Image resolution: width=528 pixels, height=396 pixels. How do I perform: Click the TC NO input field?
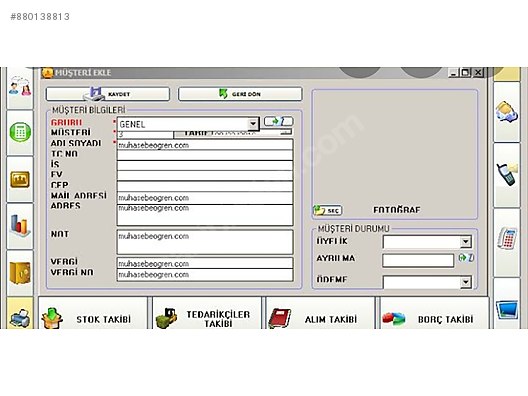pyautogui.click(x=205, y=155)
